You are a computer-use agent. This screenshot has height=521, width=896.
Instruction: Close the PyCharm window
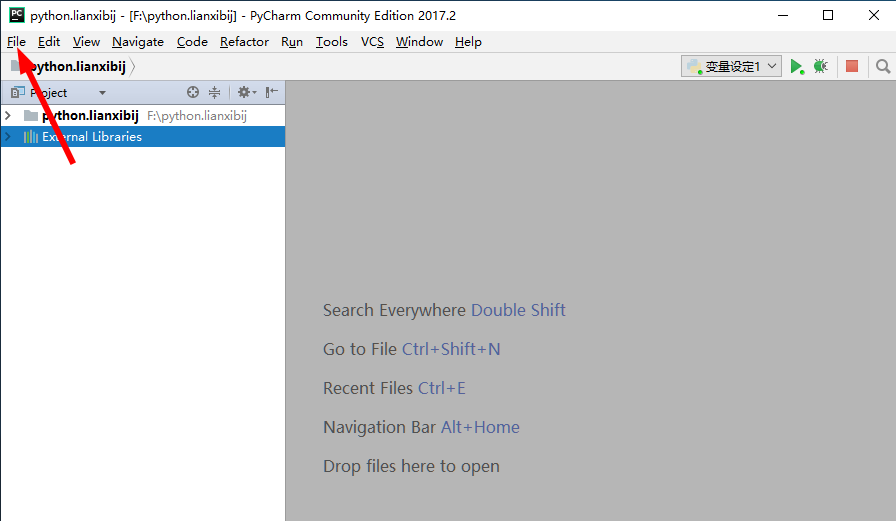[x=874, y=15]
